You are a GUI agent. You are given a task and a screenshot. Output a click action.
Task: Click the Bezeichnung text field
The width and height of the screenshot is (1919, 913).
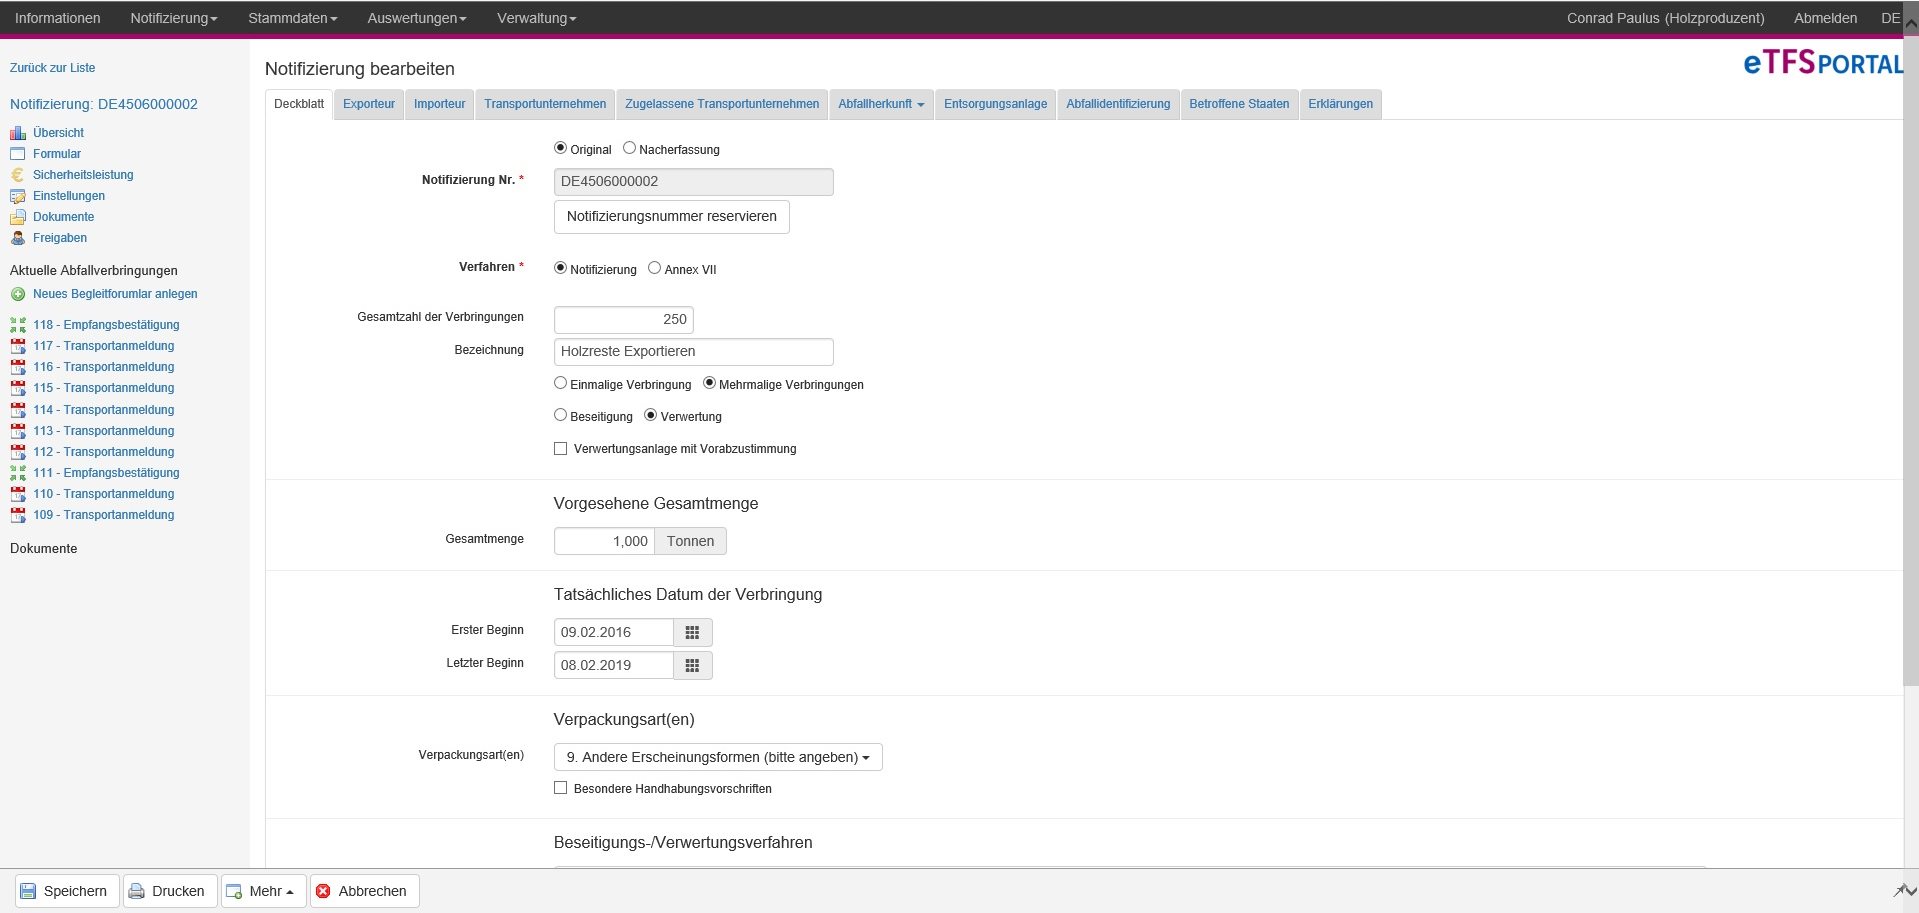(693, 351)
